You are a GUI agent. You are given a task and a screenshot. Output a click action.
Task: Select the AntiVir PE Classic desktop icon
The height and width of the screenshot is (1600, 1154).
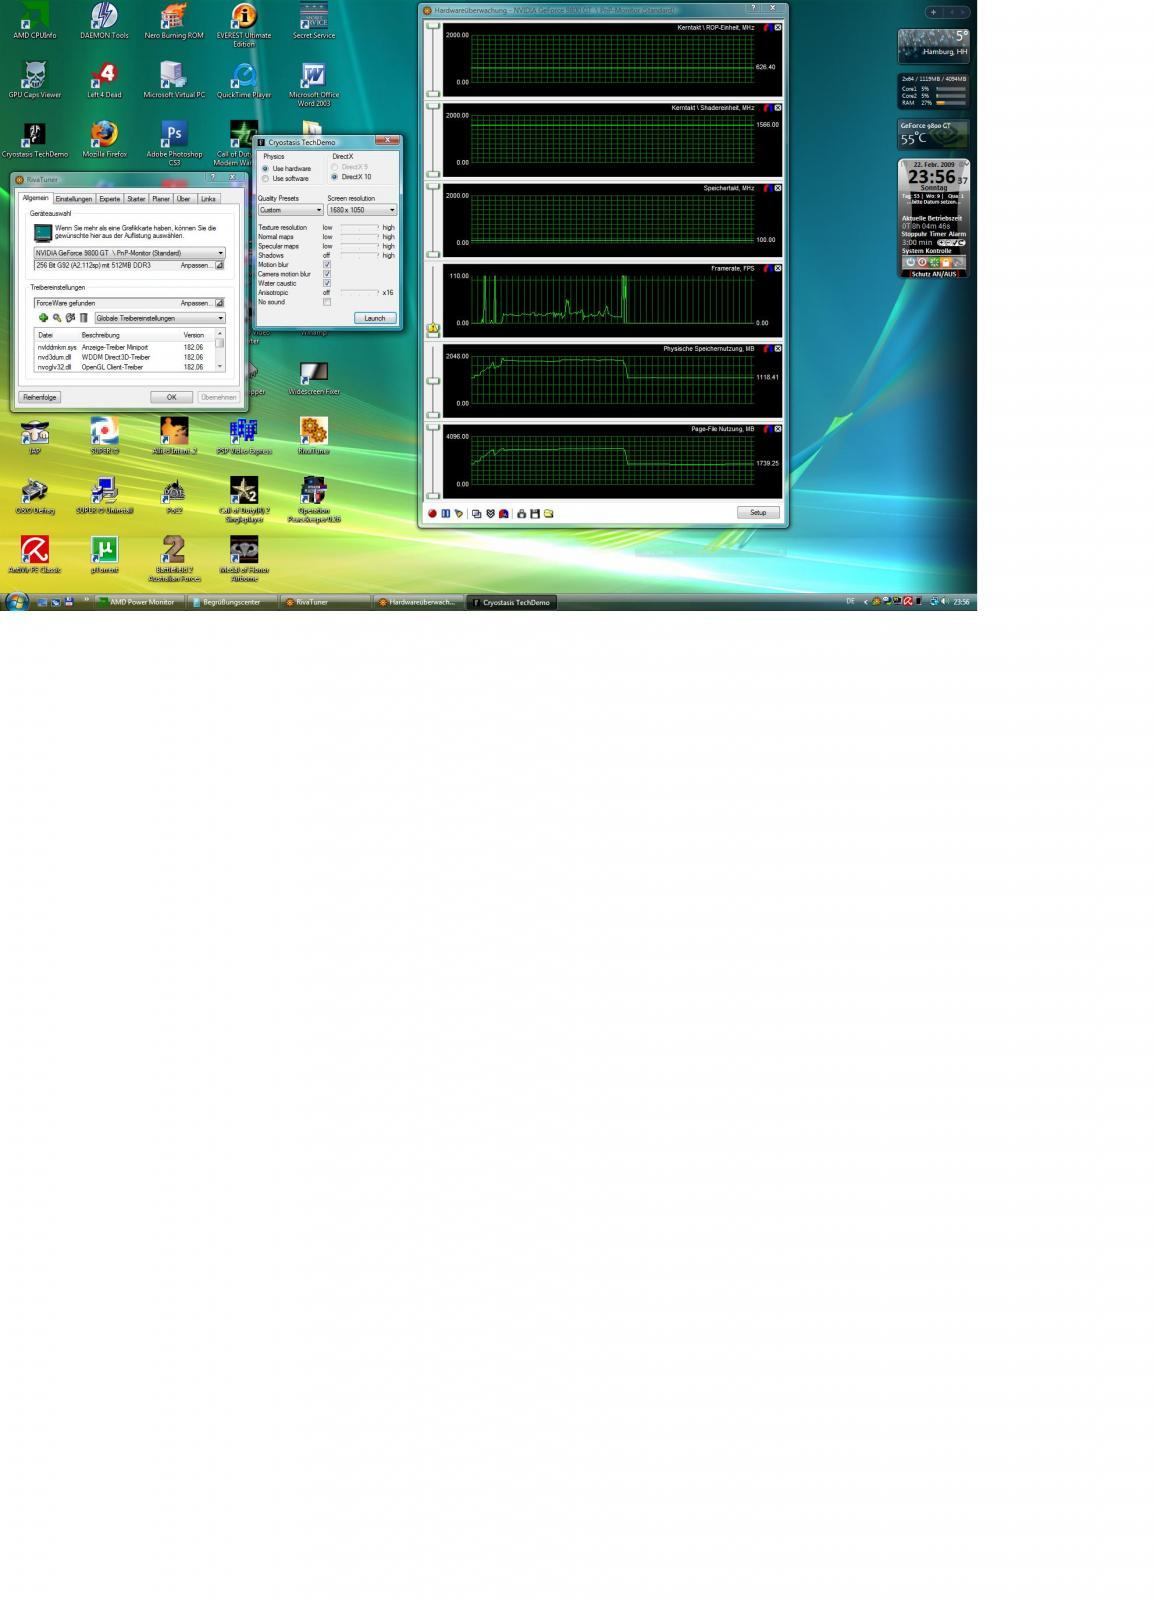(34, 555)
